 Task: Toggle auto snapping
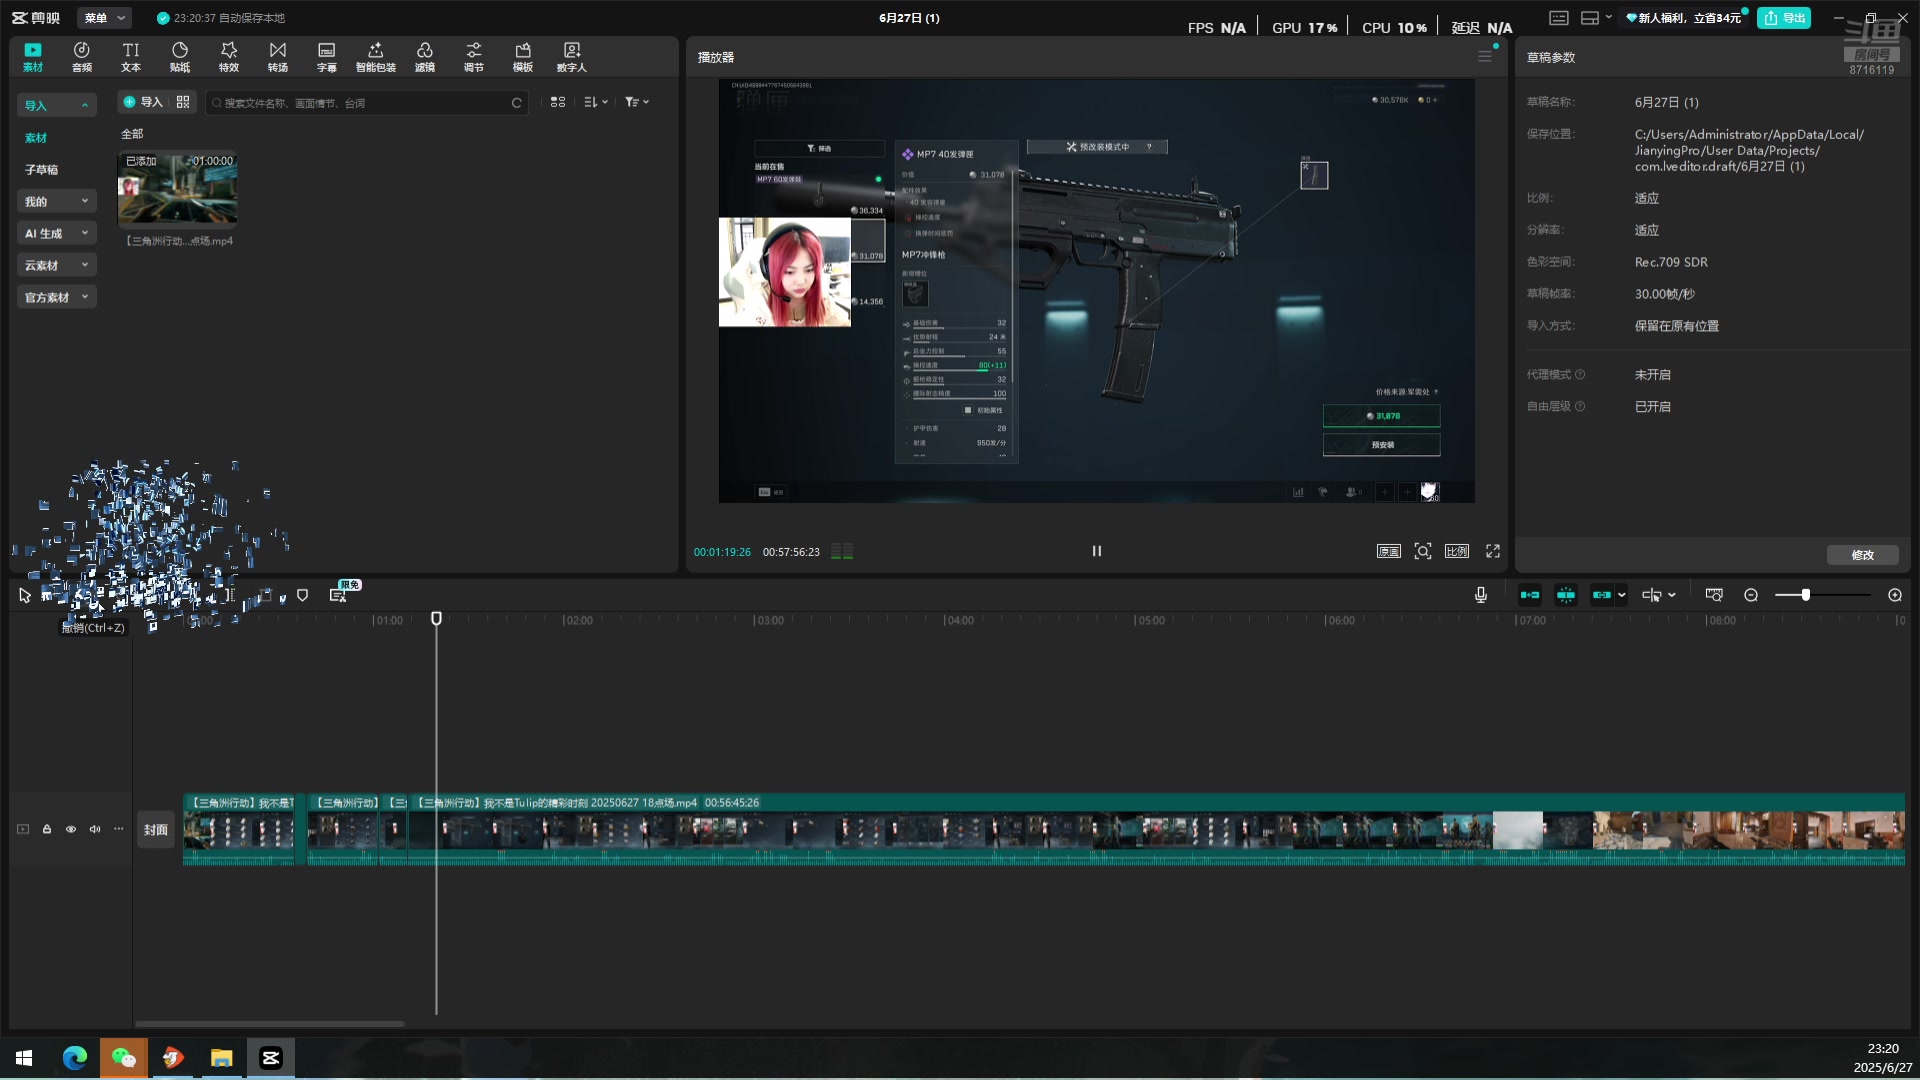(x=1566, y=595)
